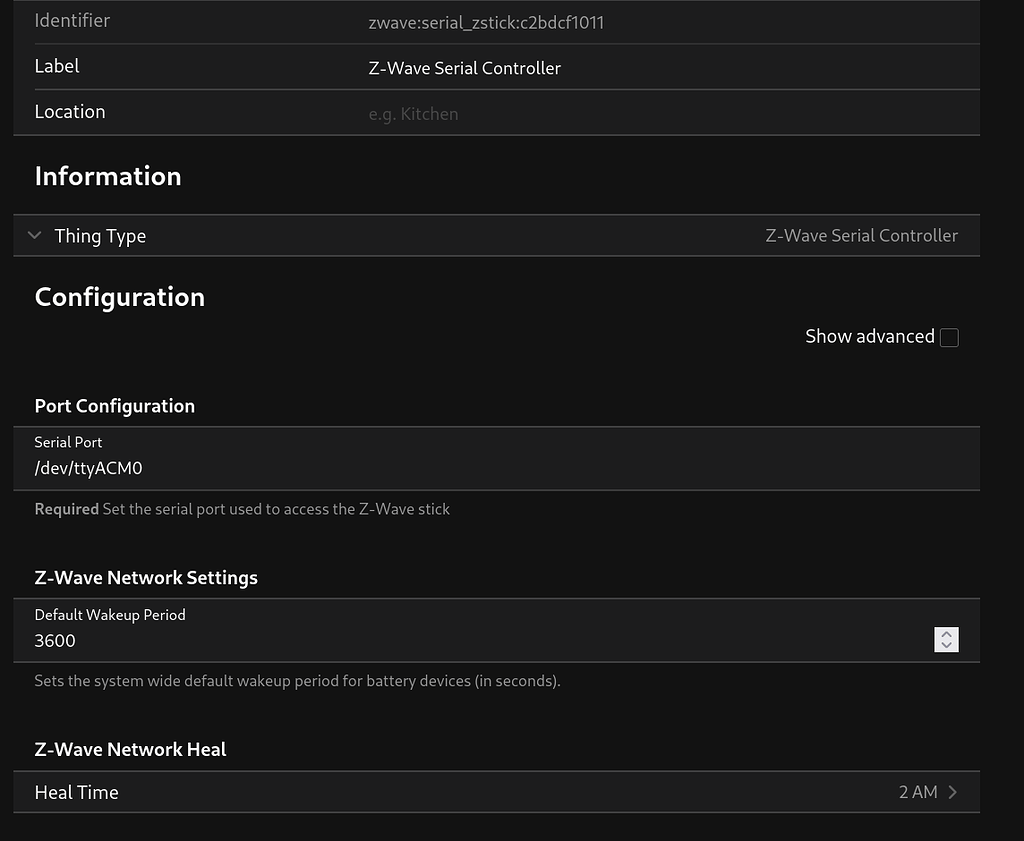Click the stepper up arrow for wakeup period
This screenshot has width=1024, height=841.
click(945, 634)
